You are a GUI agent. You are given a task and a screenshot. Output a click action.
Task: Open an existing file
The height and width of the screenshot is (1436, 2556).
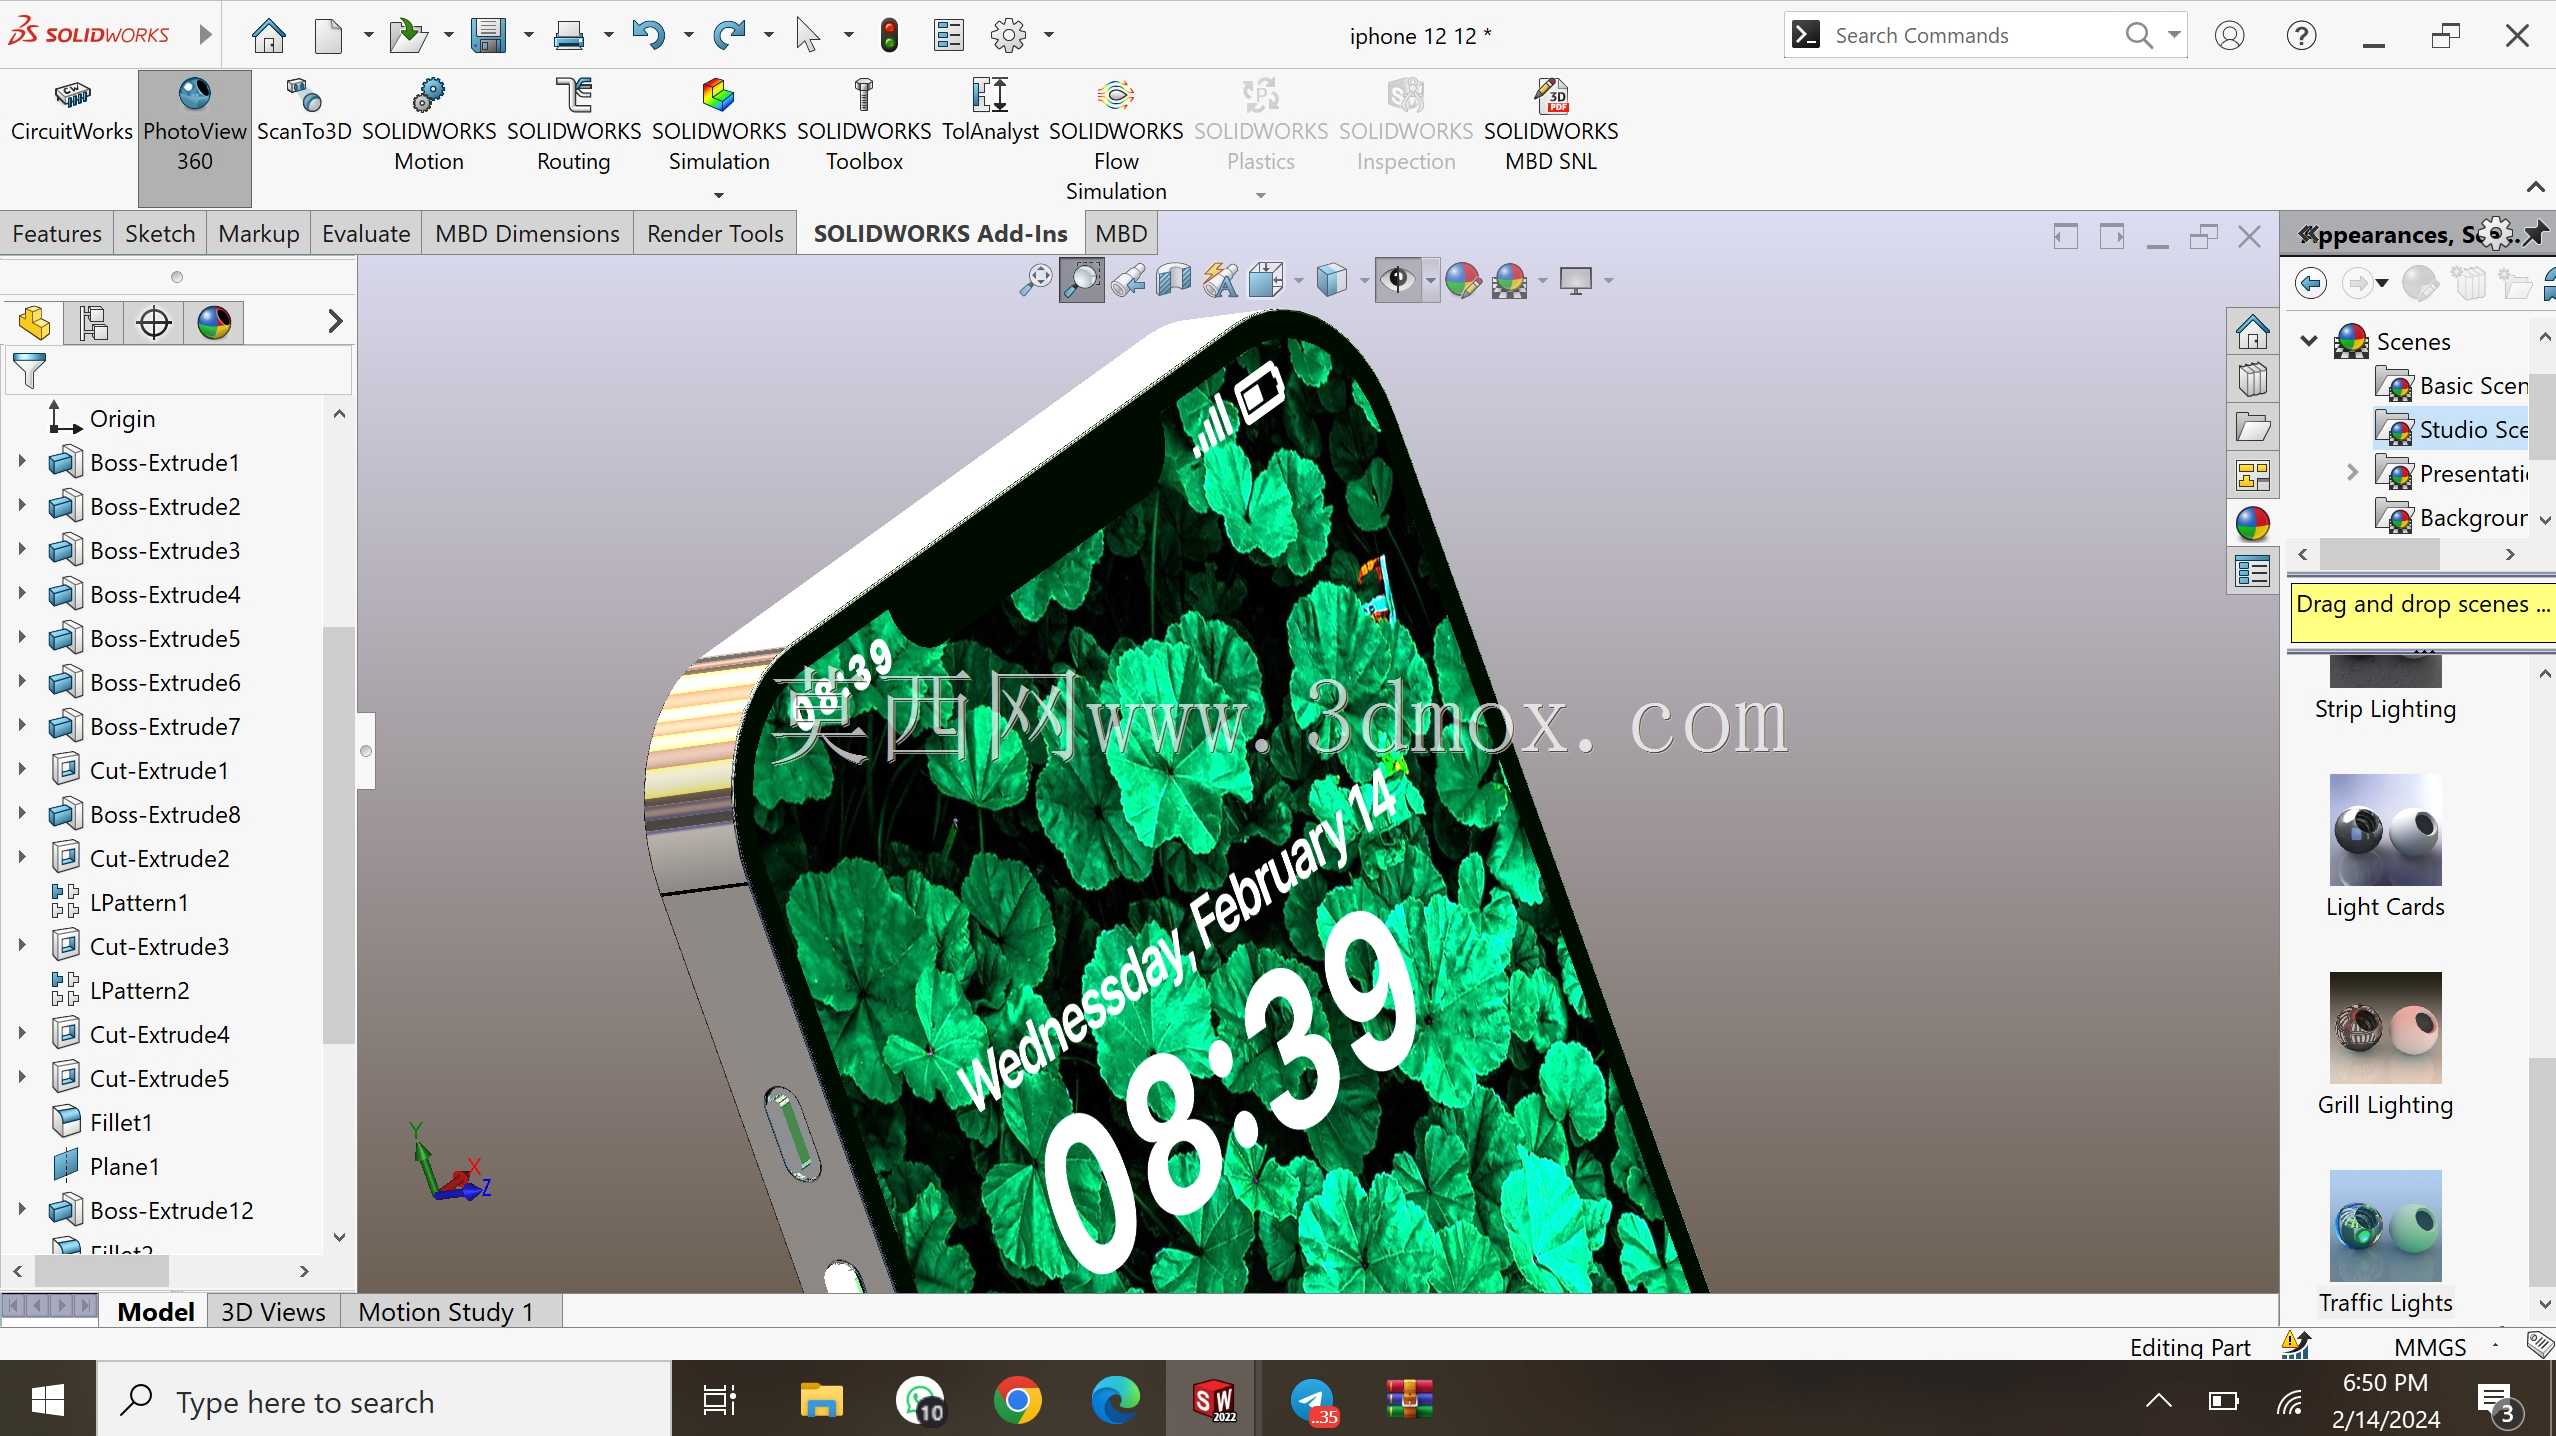[x=407, y=36]
